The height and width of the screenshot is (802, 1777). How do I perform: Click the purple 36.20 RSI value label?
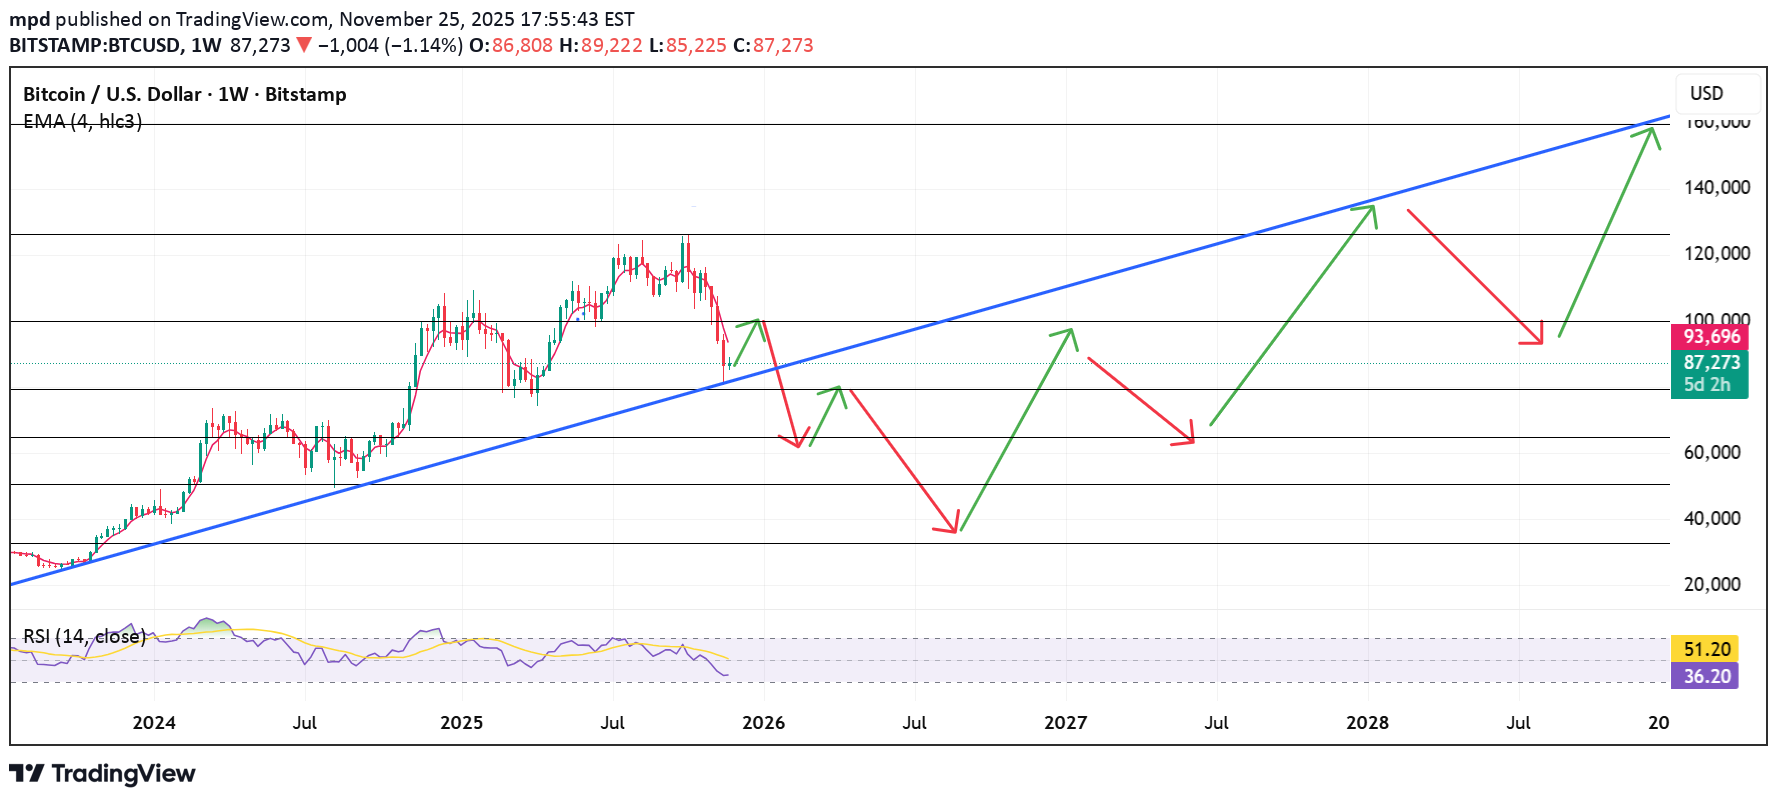coord(1706,676)
